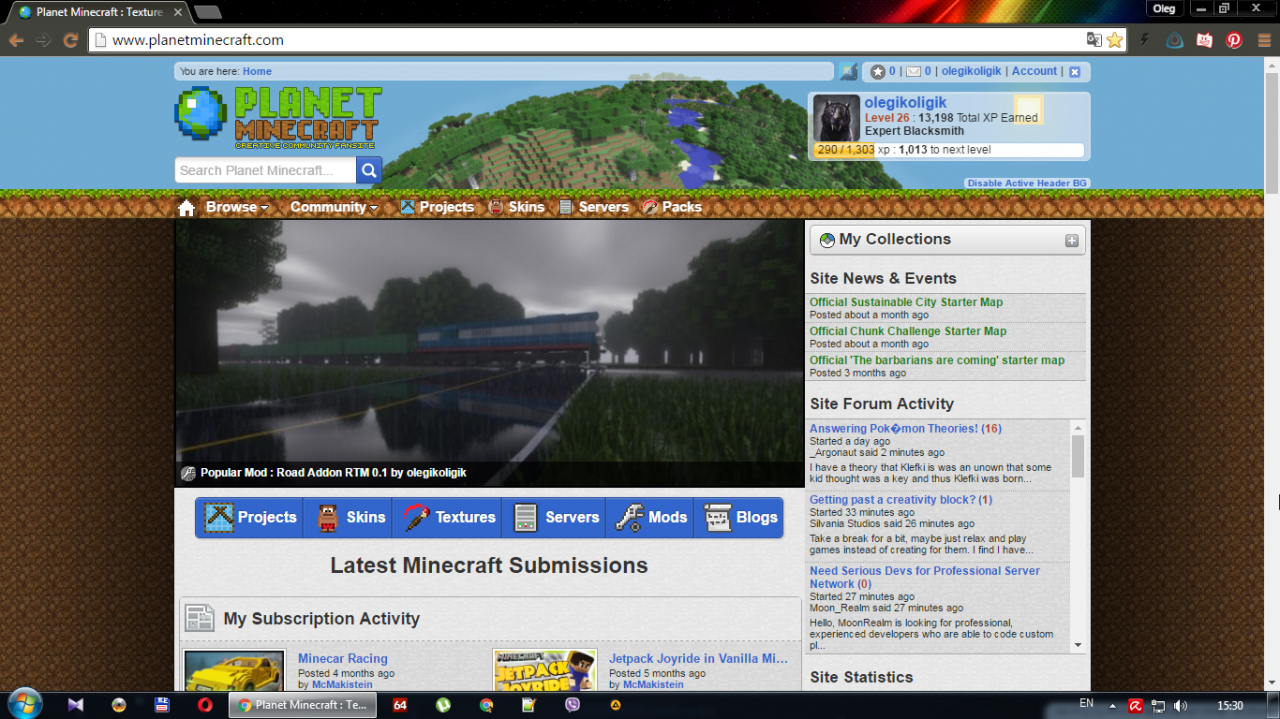The image size is (1280, 719).
Task: Reload the page with the refresh icon
Action: (x=70, y=40)
